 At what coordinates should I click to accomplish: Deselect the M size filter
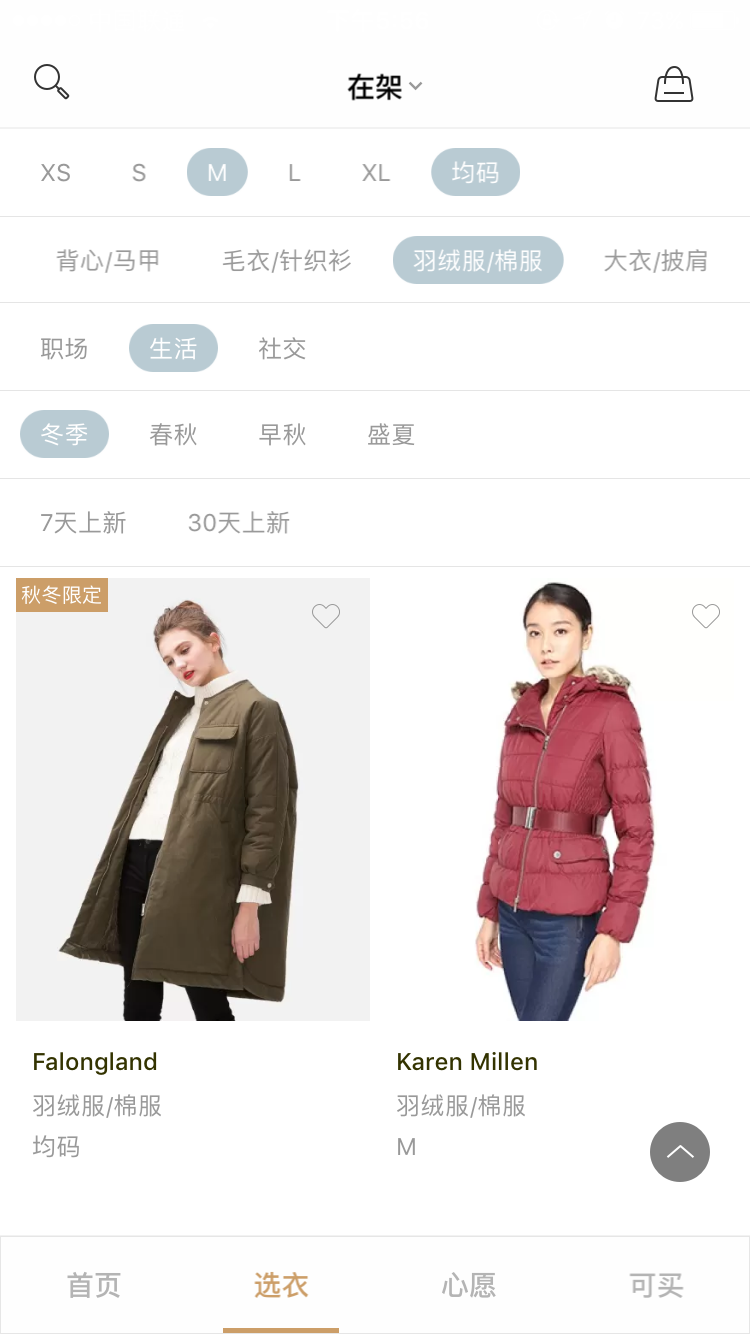(217, 172)
